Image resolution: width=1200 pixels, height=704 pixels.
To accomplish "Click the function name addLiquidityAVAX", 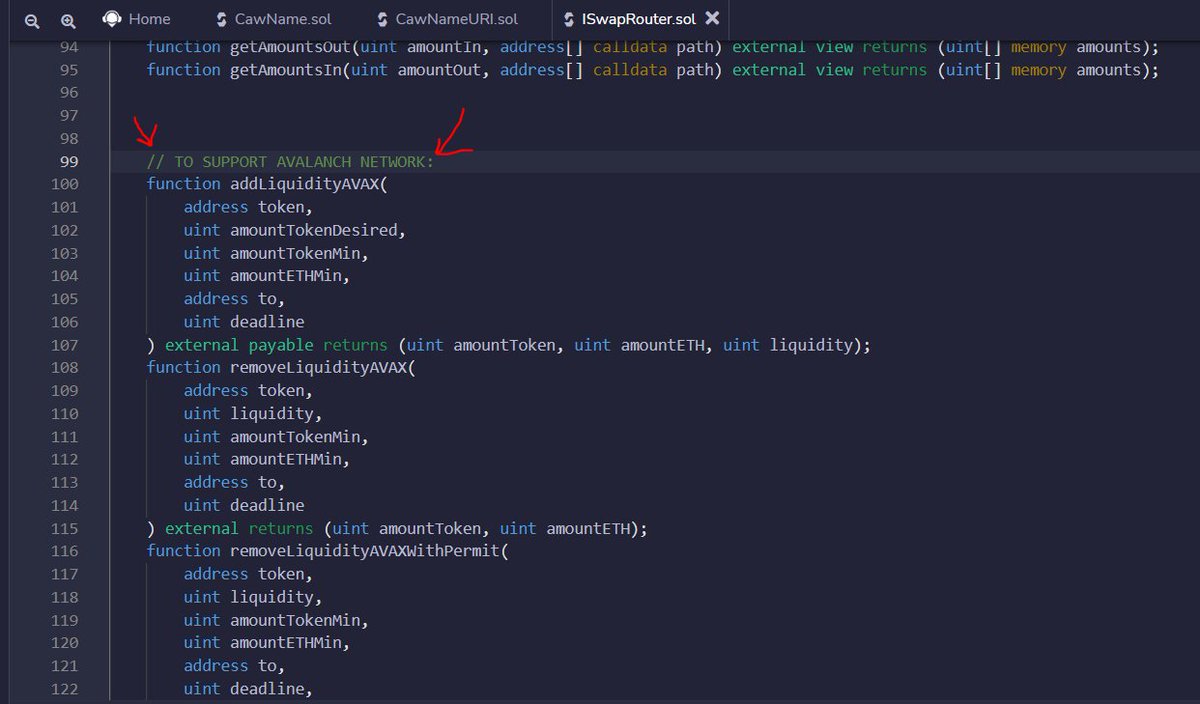I will point(304,184).
